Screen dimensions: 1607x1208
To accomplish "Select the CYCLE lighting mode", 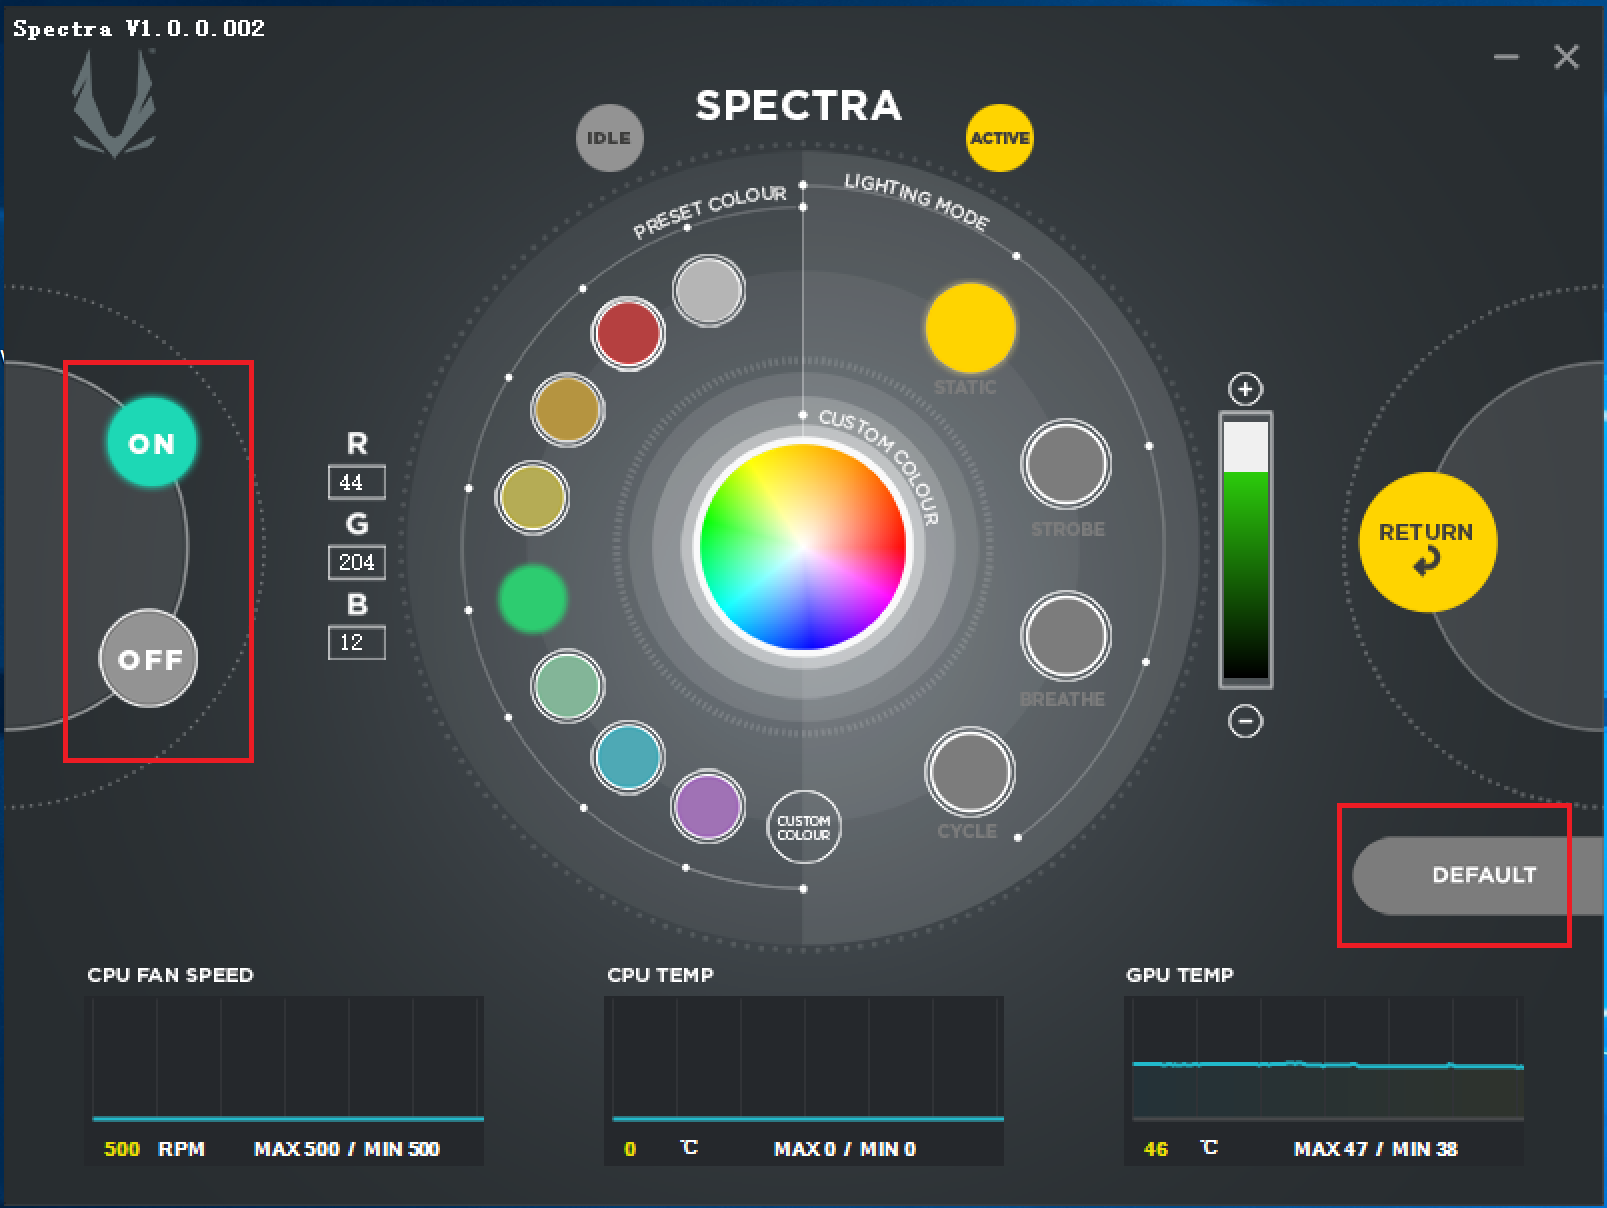I will [x=970, y=773].
